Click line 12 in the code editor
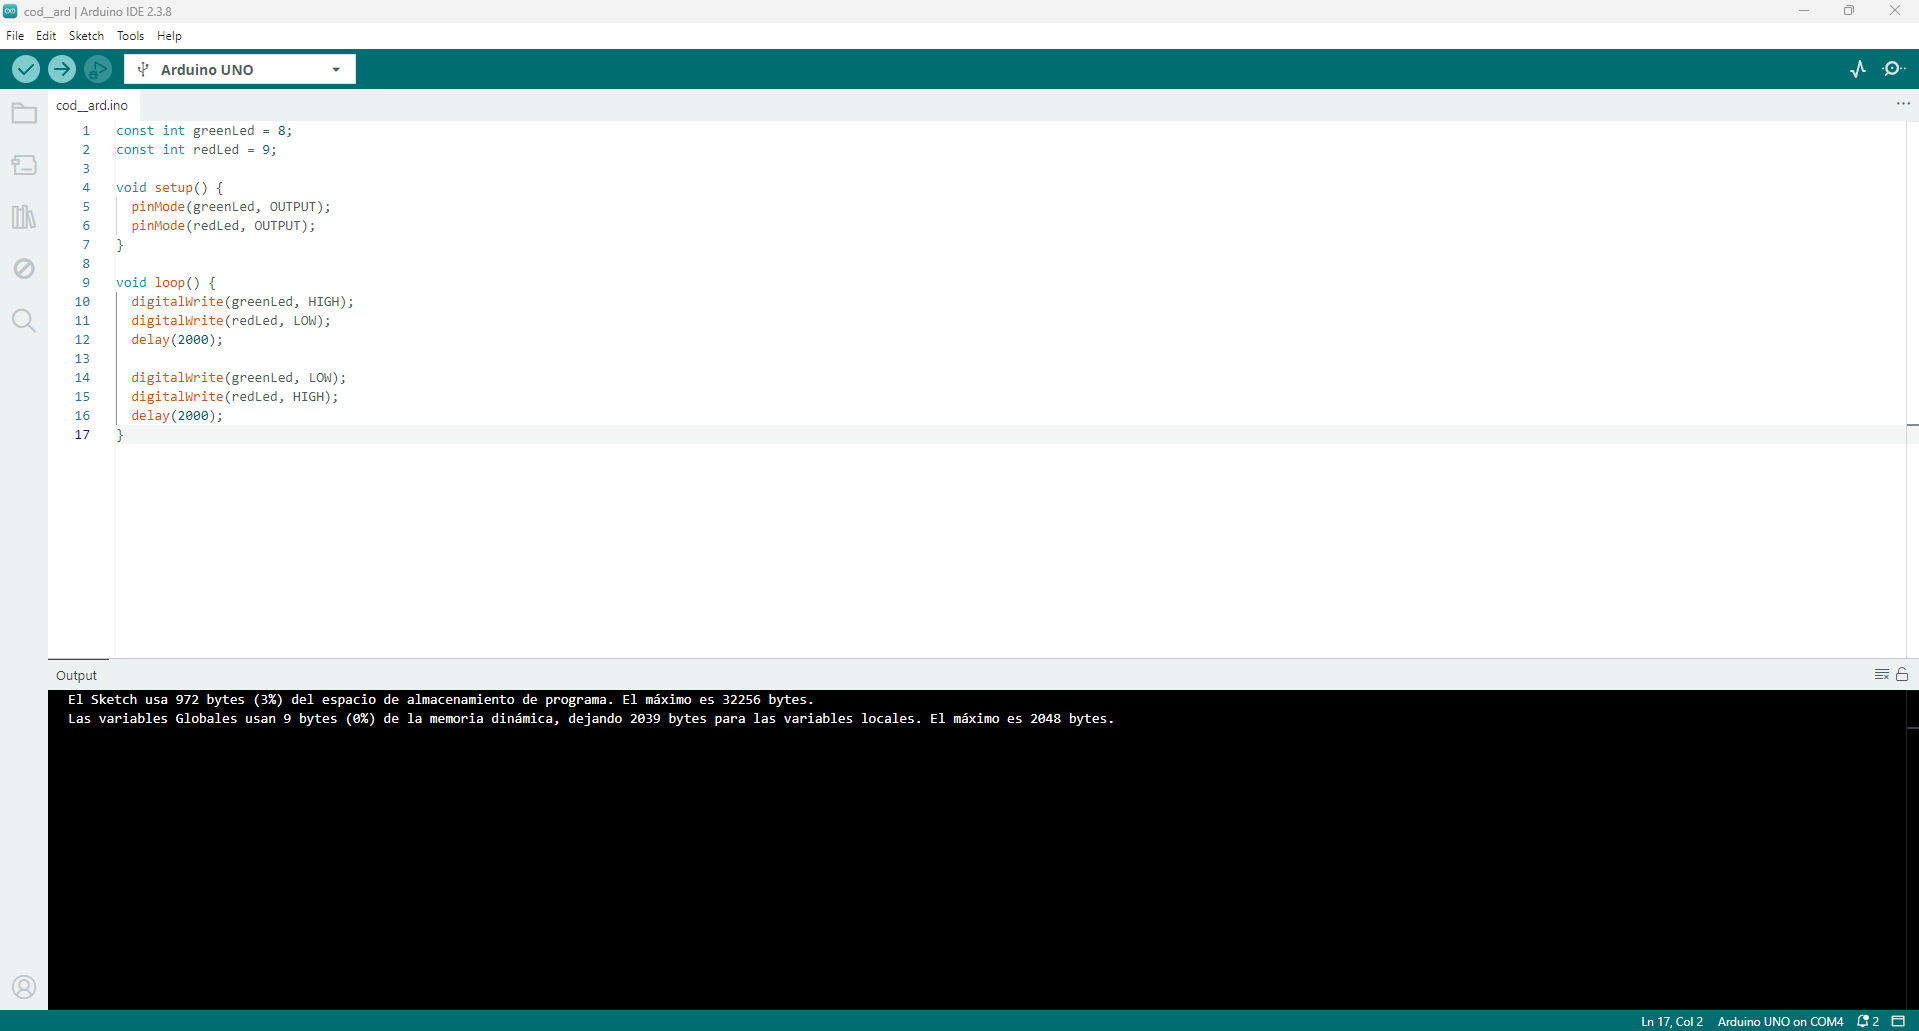The width and height of the screenshot is (1919, 1031). click(176, 339)
